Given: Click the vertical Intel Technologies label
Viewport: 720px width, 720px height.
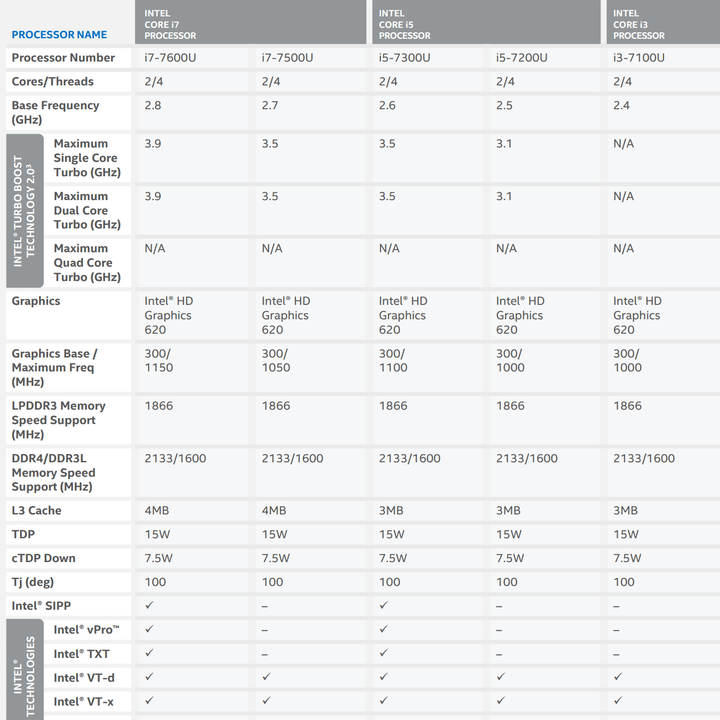Looking at the screenshot, I should point(25,670).
